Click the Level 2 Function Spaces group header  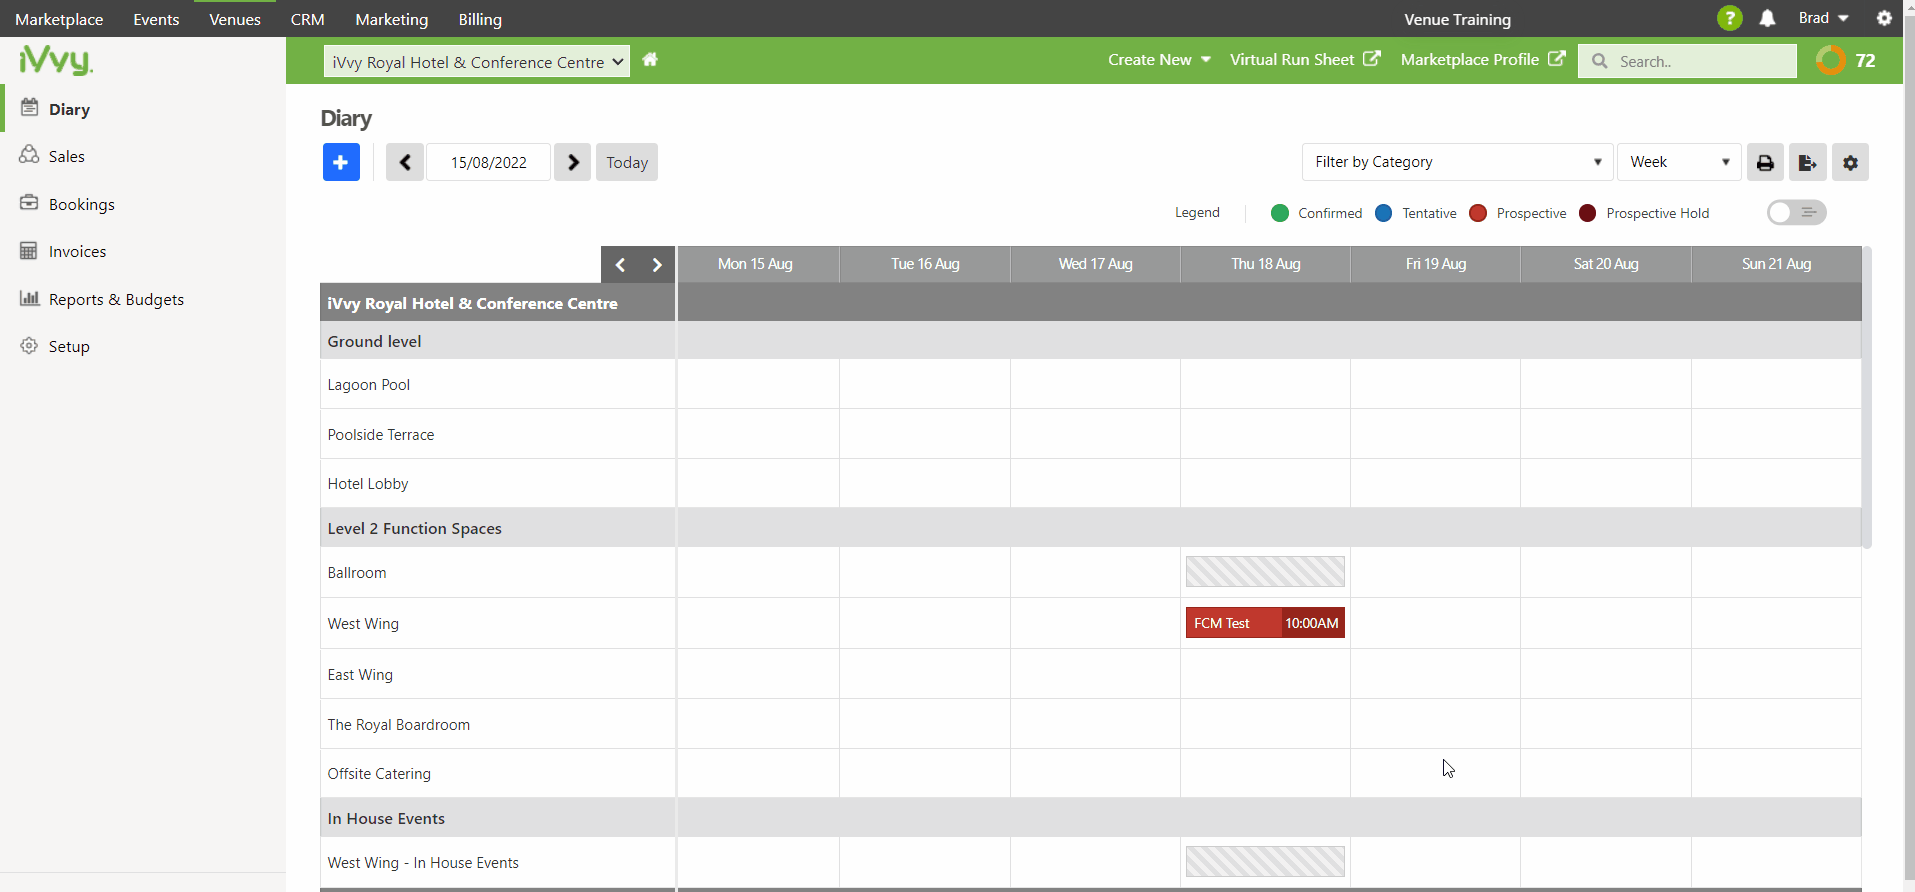pos(415,529)
